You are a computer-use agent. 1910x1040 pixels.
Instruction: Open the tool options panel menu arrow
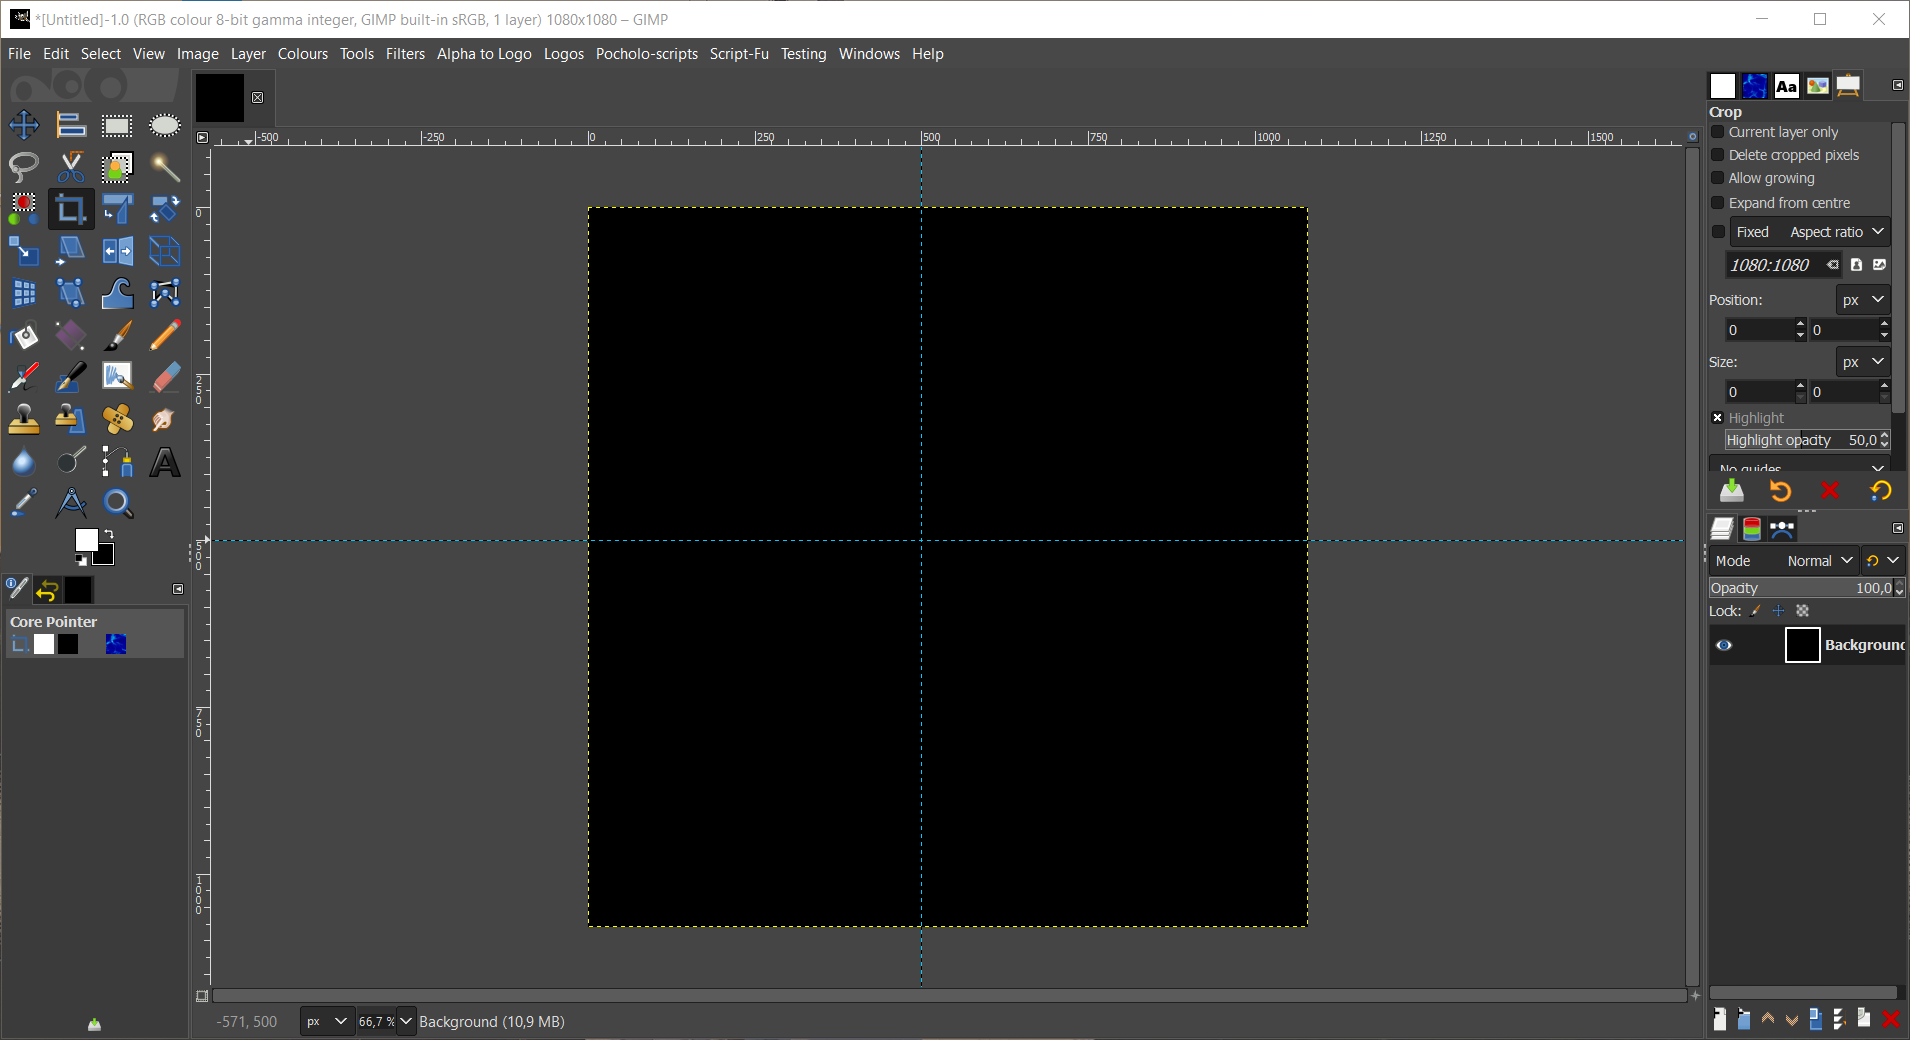click(1898, 85)
